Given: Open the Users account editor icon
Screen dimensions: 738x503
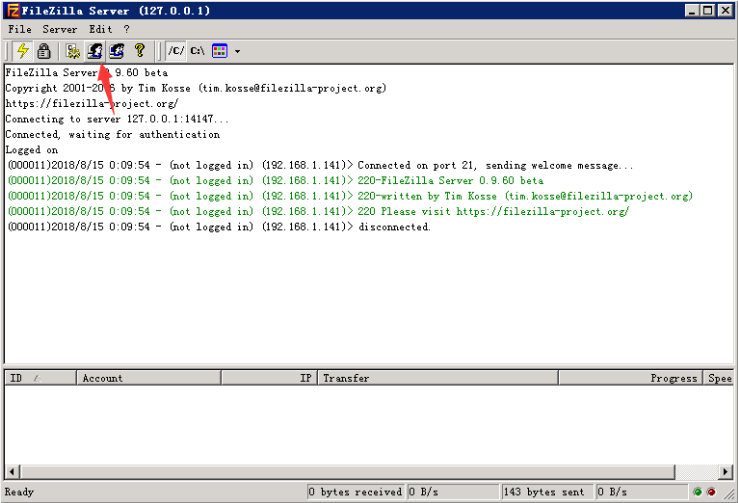Looking at the screenshot, I should click(x=95, y=50).
